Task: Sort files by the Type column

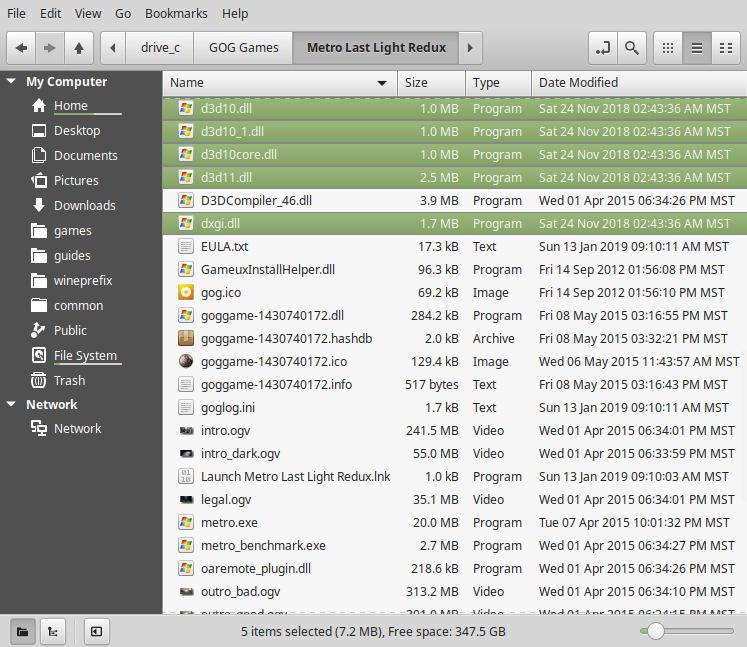Action: tap(499, 83)
